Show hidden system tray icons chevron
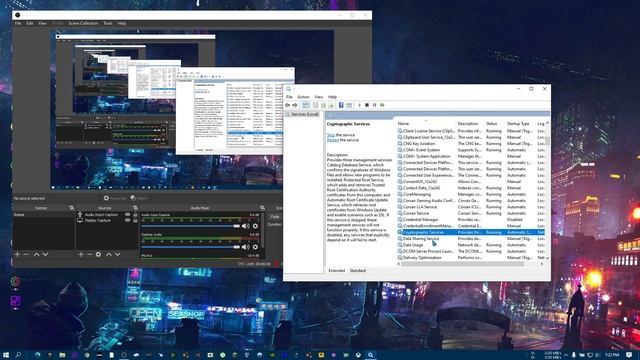Viewport: 640px width, 360px height. click(x=566, y=355)
